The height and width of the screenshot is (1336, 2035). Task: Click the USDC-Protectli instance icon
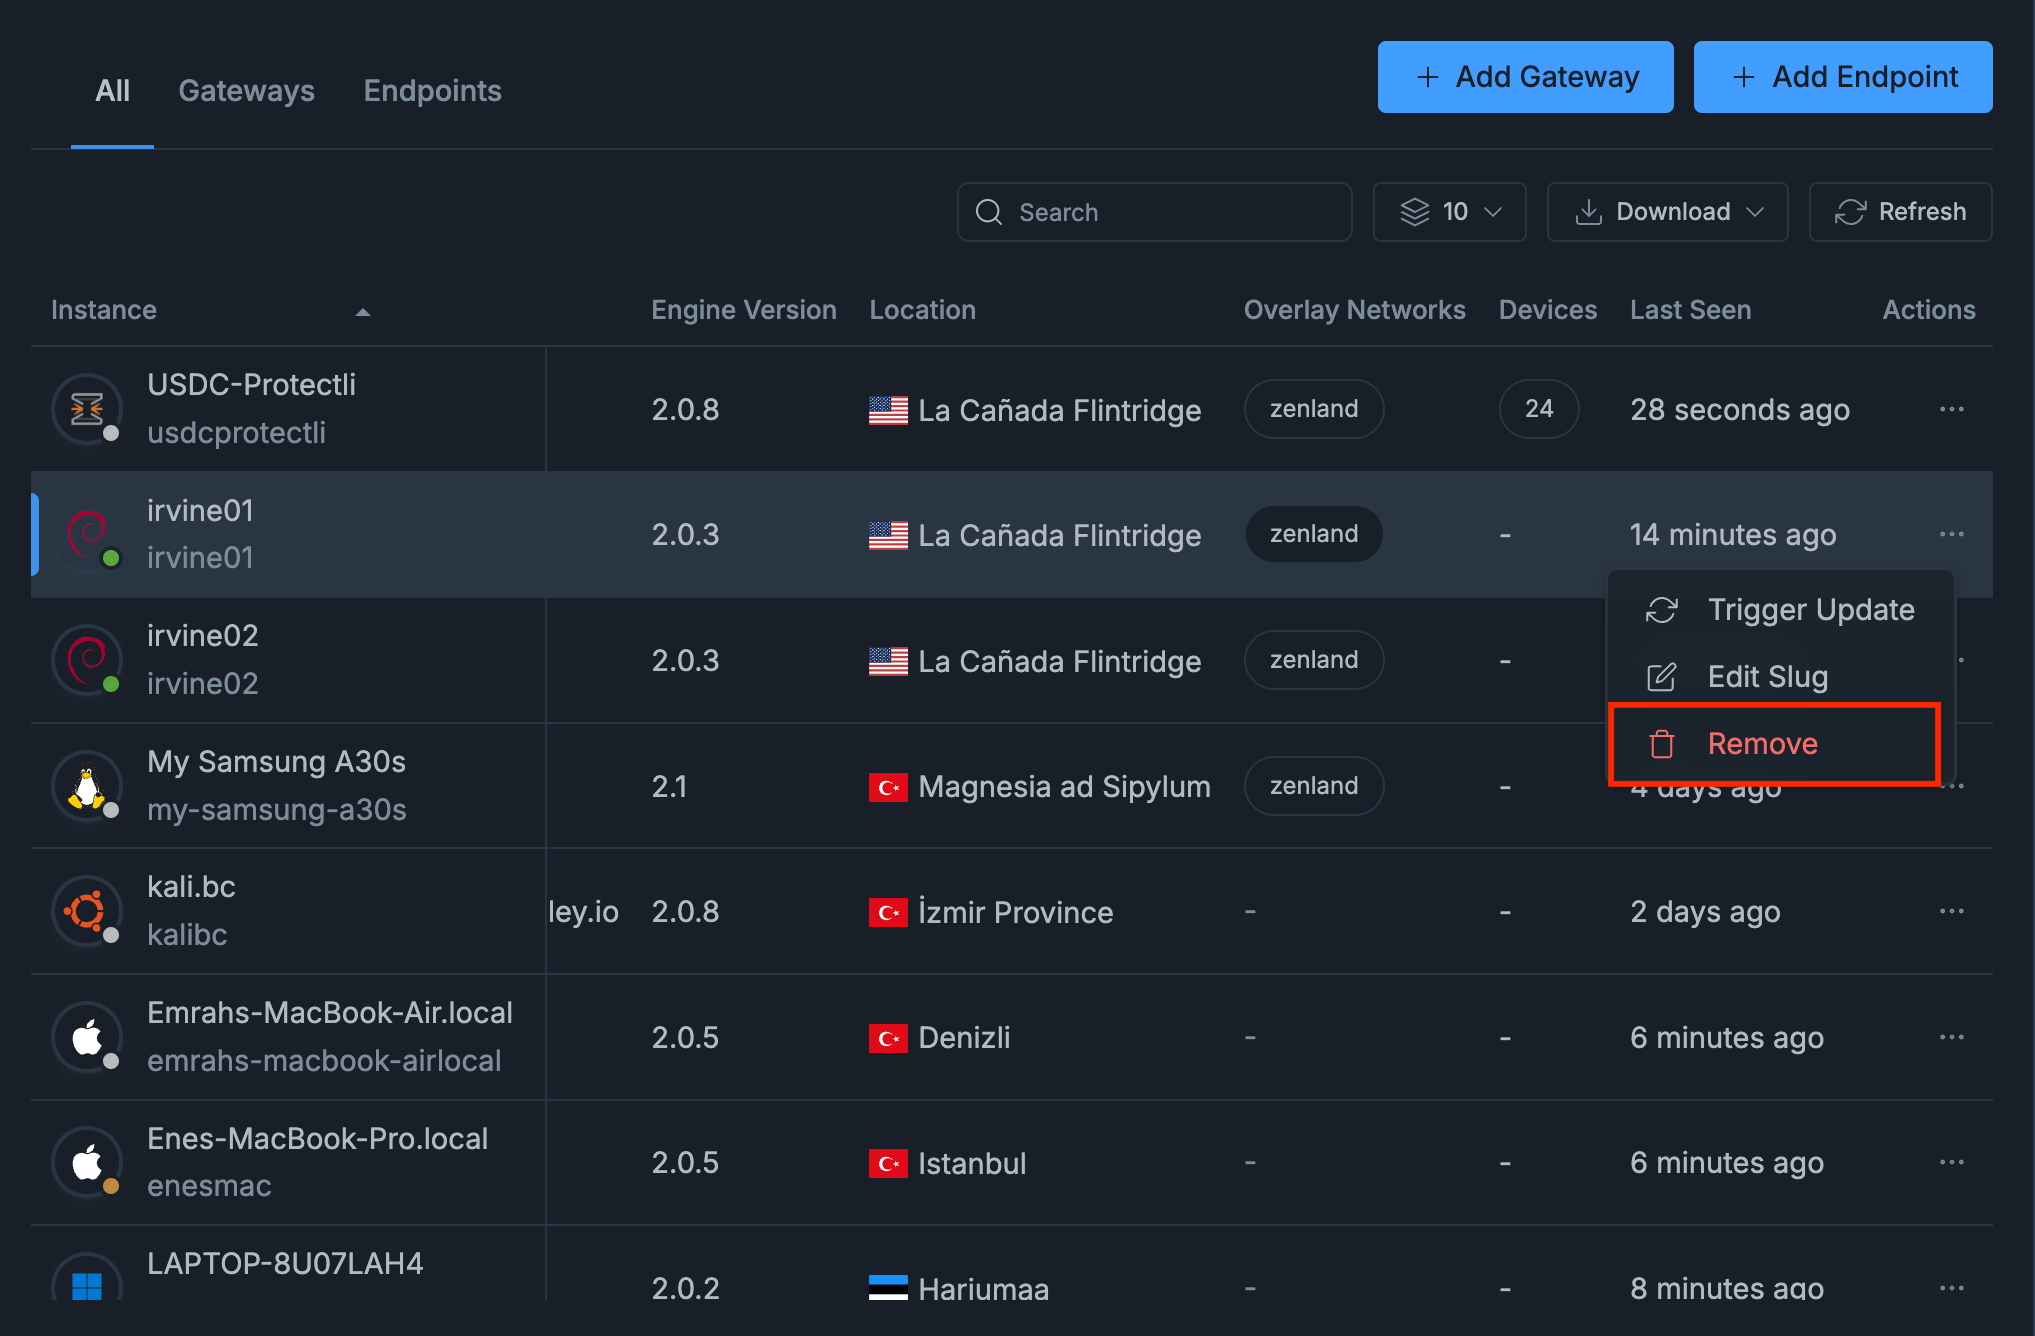pyautogui.click(x=87, y=409)
